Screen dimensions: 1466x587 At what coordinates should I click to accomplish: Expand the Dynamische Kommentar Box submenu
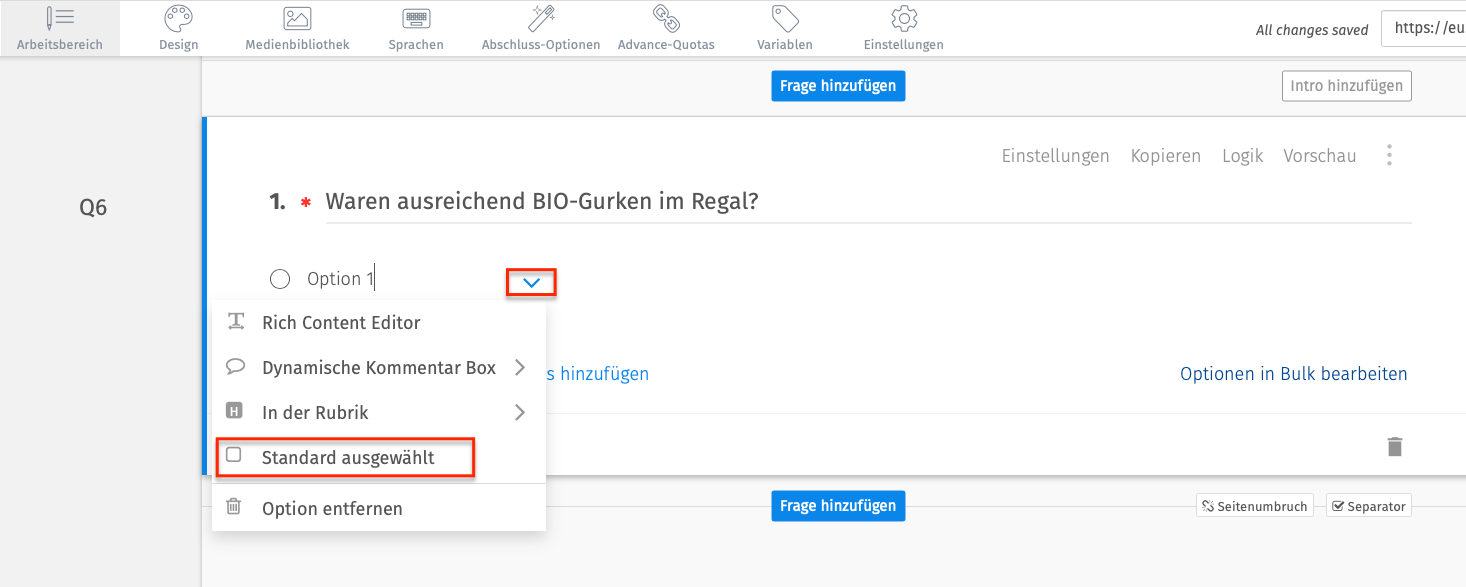pos(378,367)
